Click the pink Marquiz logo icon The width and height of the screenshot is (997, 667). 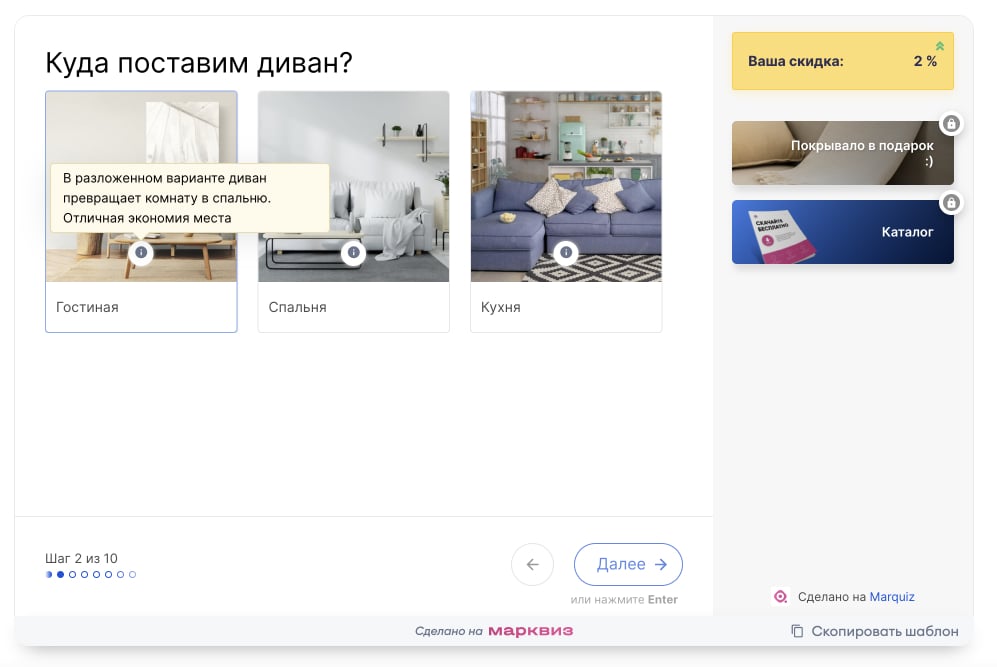780,596
